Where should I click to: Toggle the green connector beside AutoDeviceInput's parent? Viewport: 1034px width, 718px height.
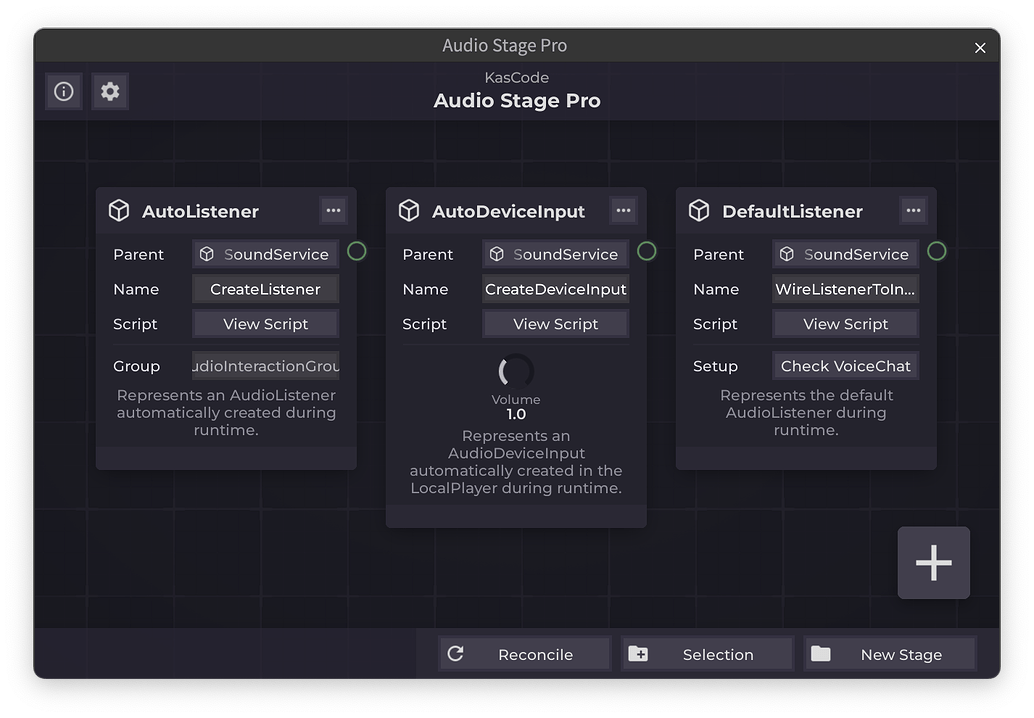[647, 252]
